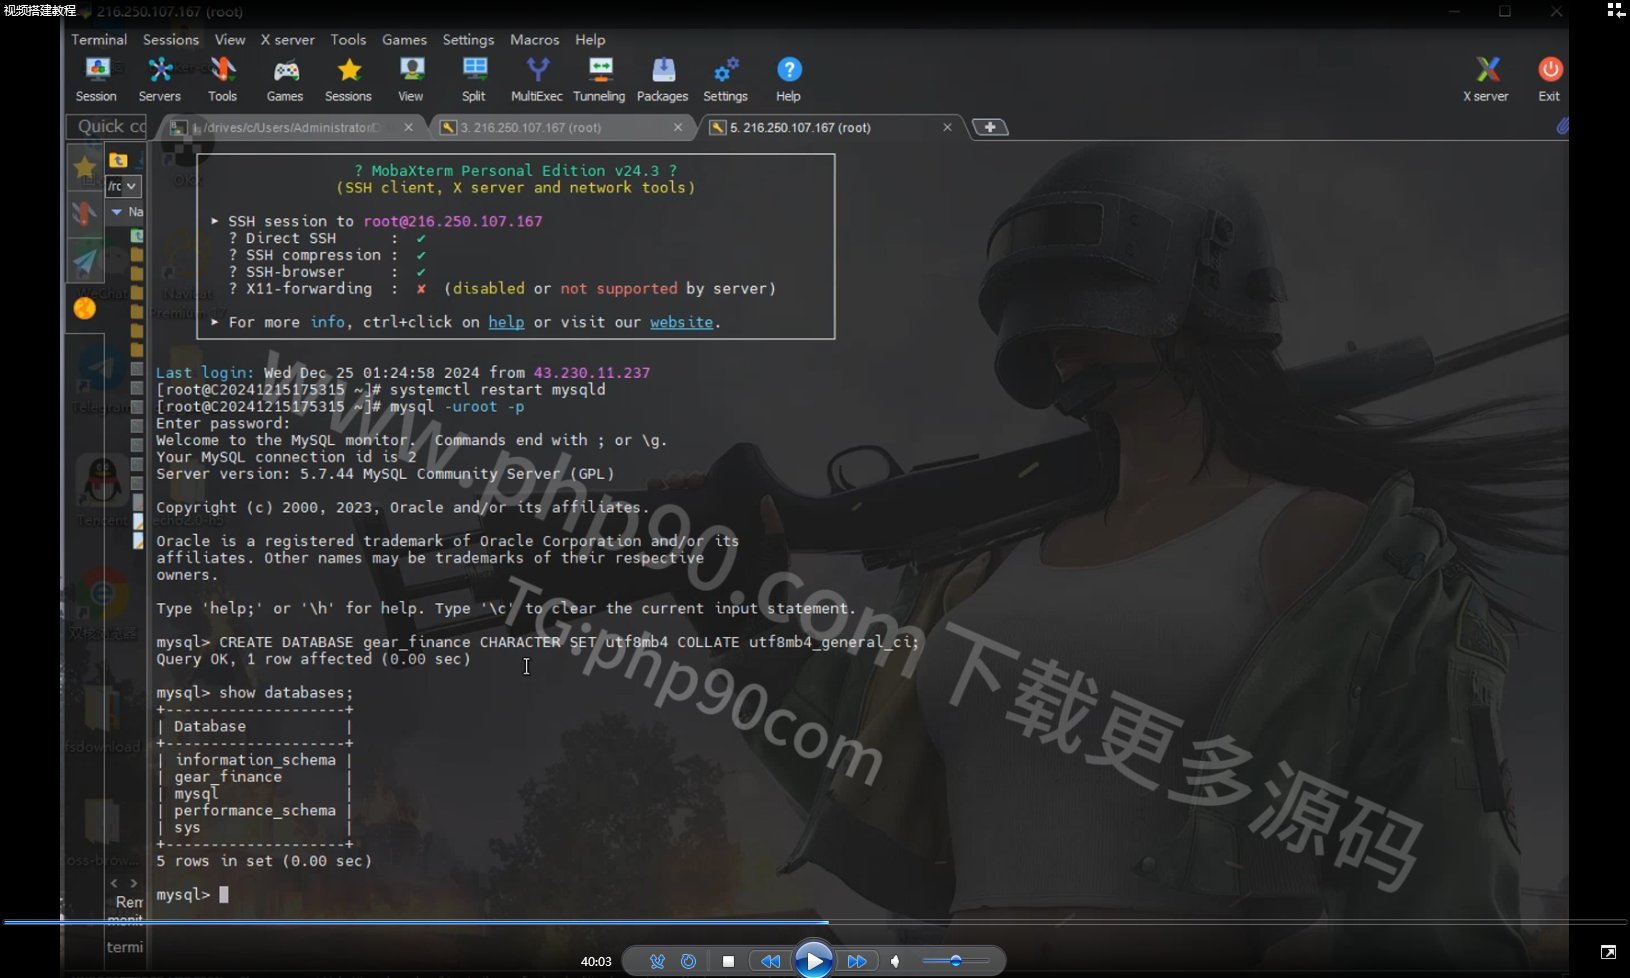
Task: Stop playback in the media player
Action: tap(728, 961)
